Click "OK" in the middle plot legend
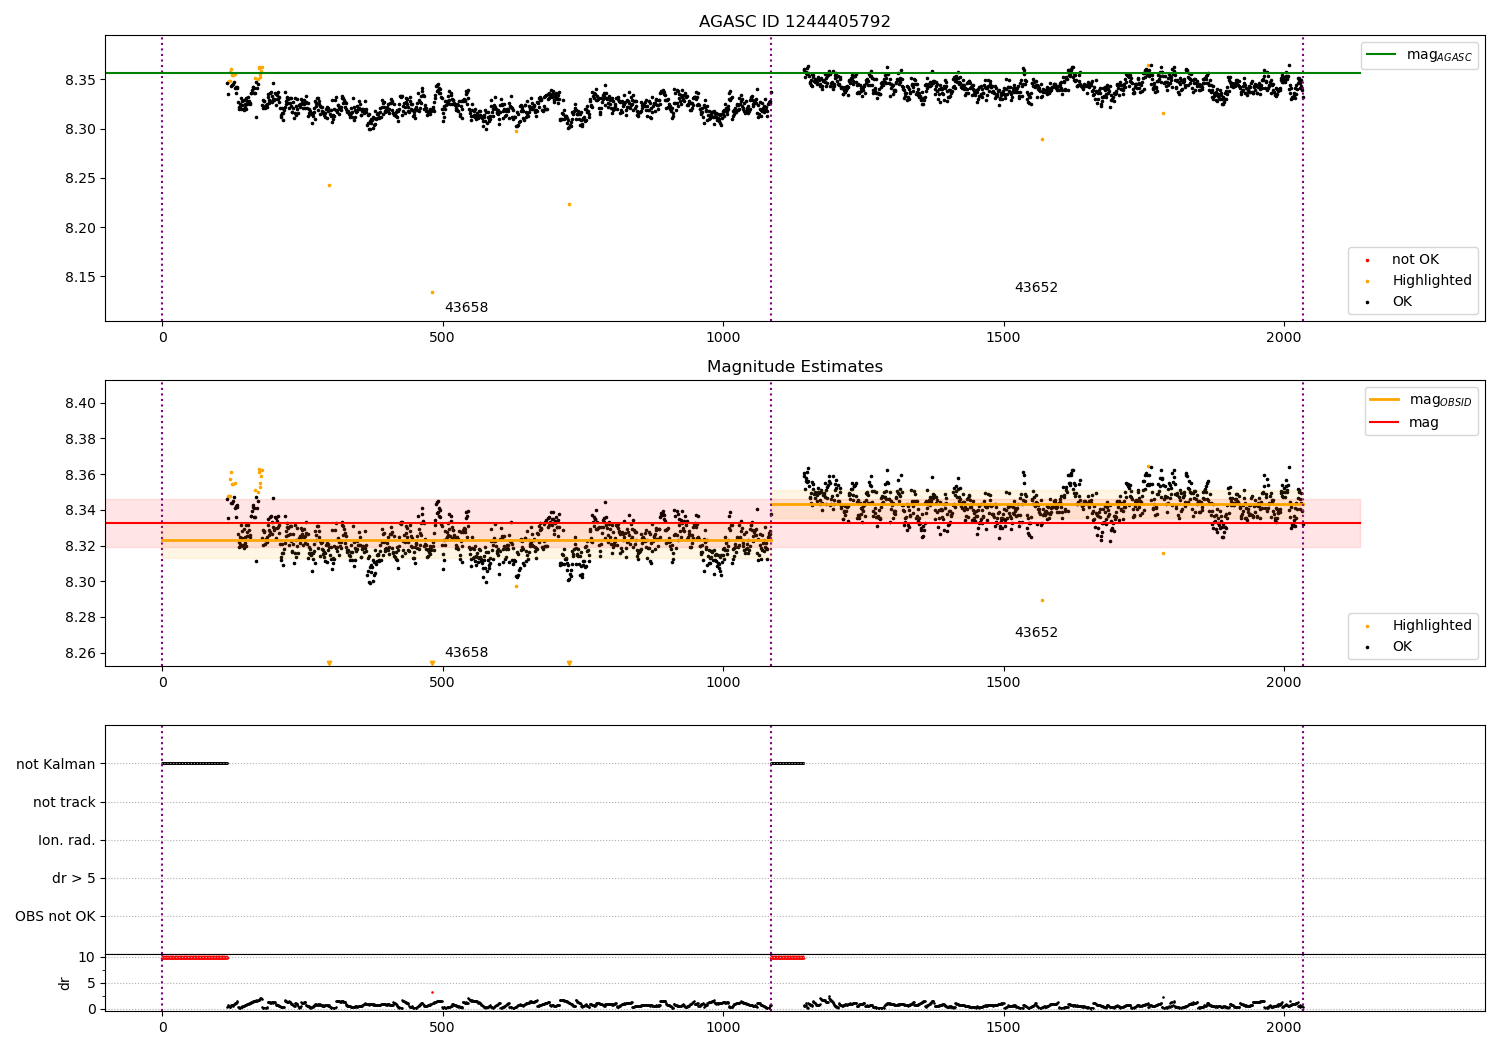The width and height of the screenshot is (1500, 1050). coord(1402,646)
